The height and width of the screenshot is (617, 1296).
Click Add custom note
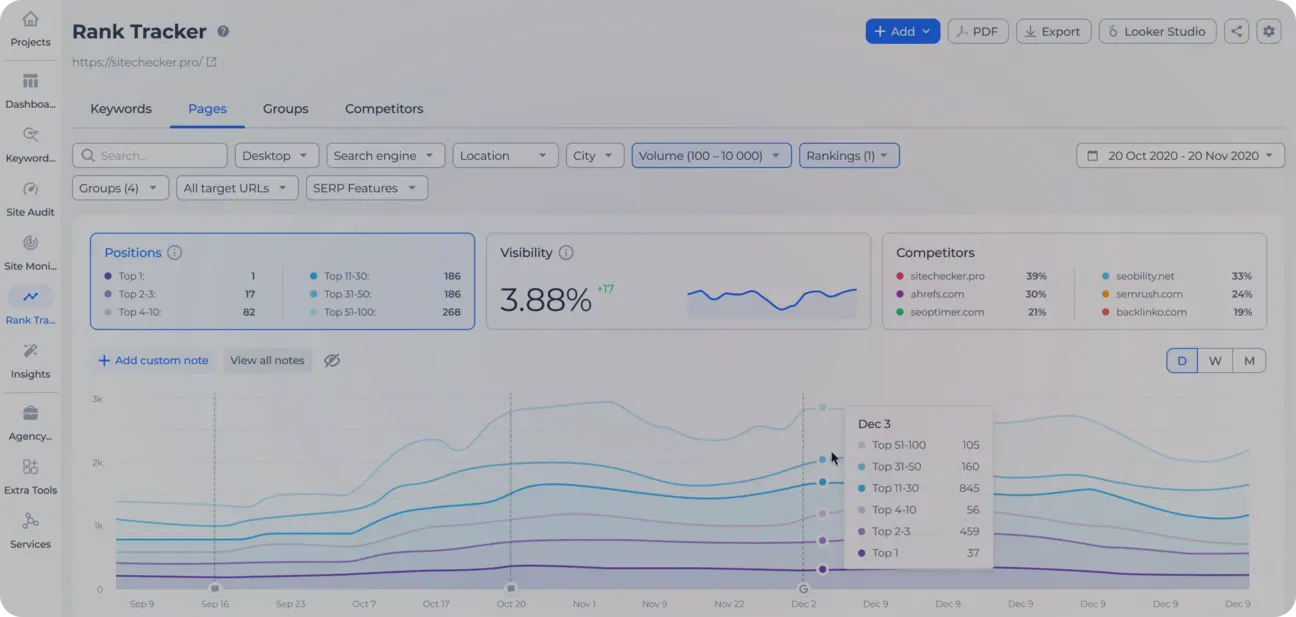tap(153, 360)
